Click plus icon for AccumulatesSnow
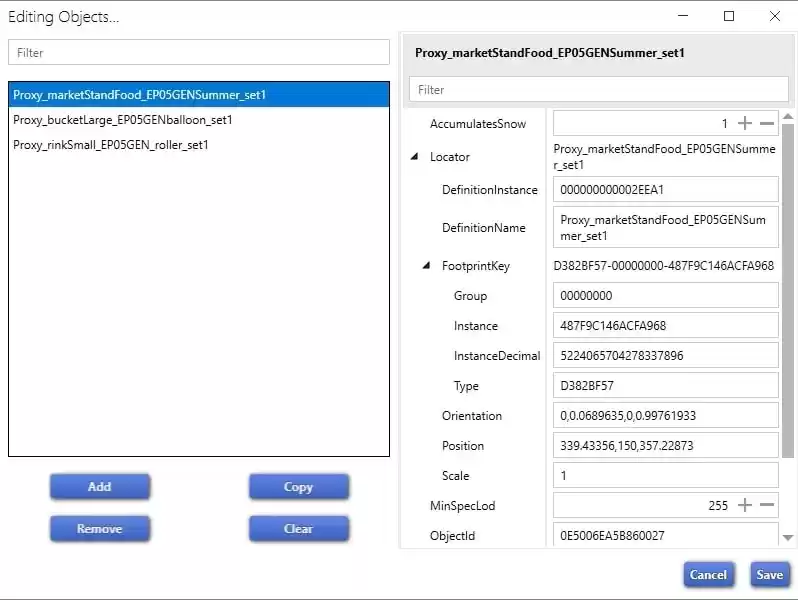 coord(744,124)
